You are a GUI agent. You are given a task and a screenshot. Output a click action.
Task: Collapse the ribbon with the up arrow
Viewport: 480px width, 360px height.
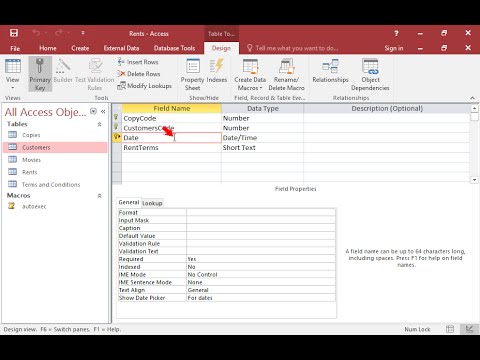(x=472, y=98)
